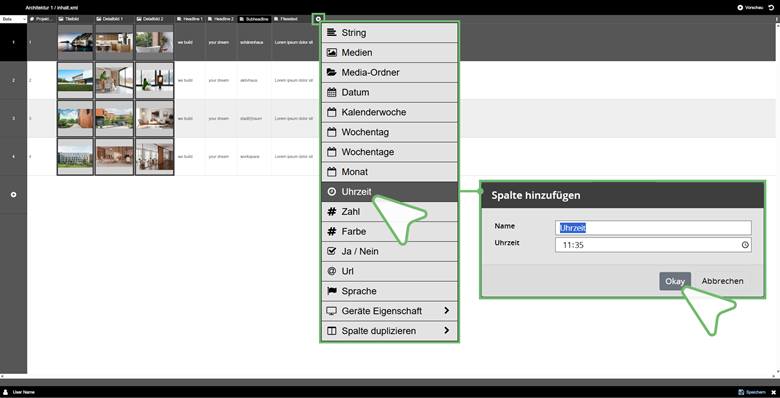Select row number 3 header
This screenshot has width=780, height=398.
(x=13, y=118)
